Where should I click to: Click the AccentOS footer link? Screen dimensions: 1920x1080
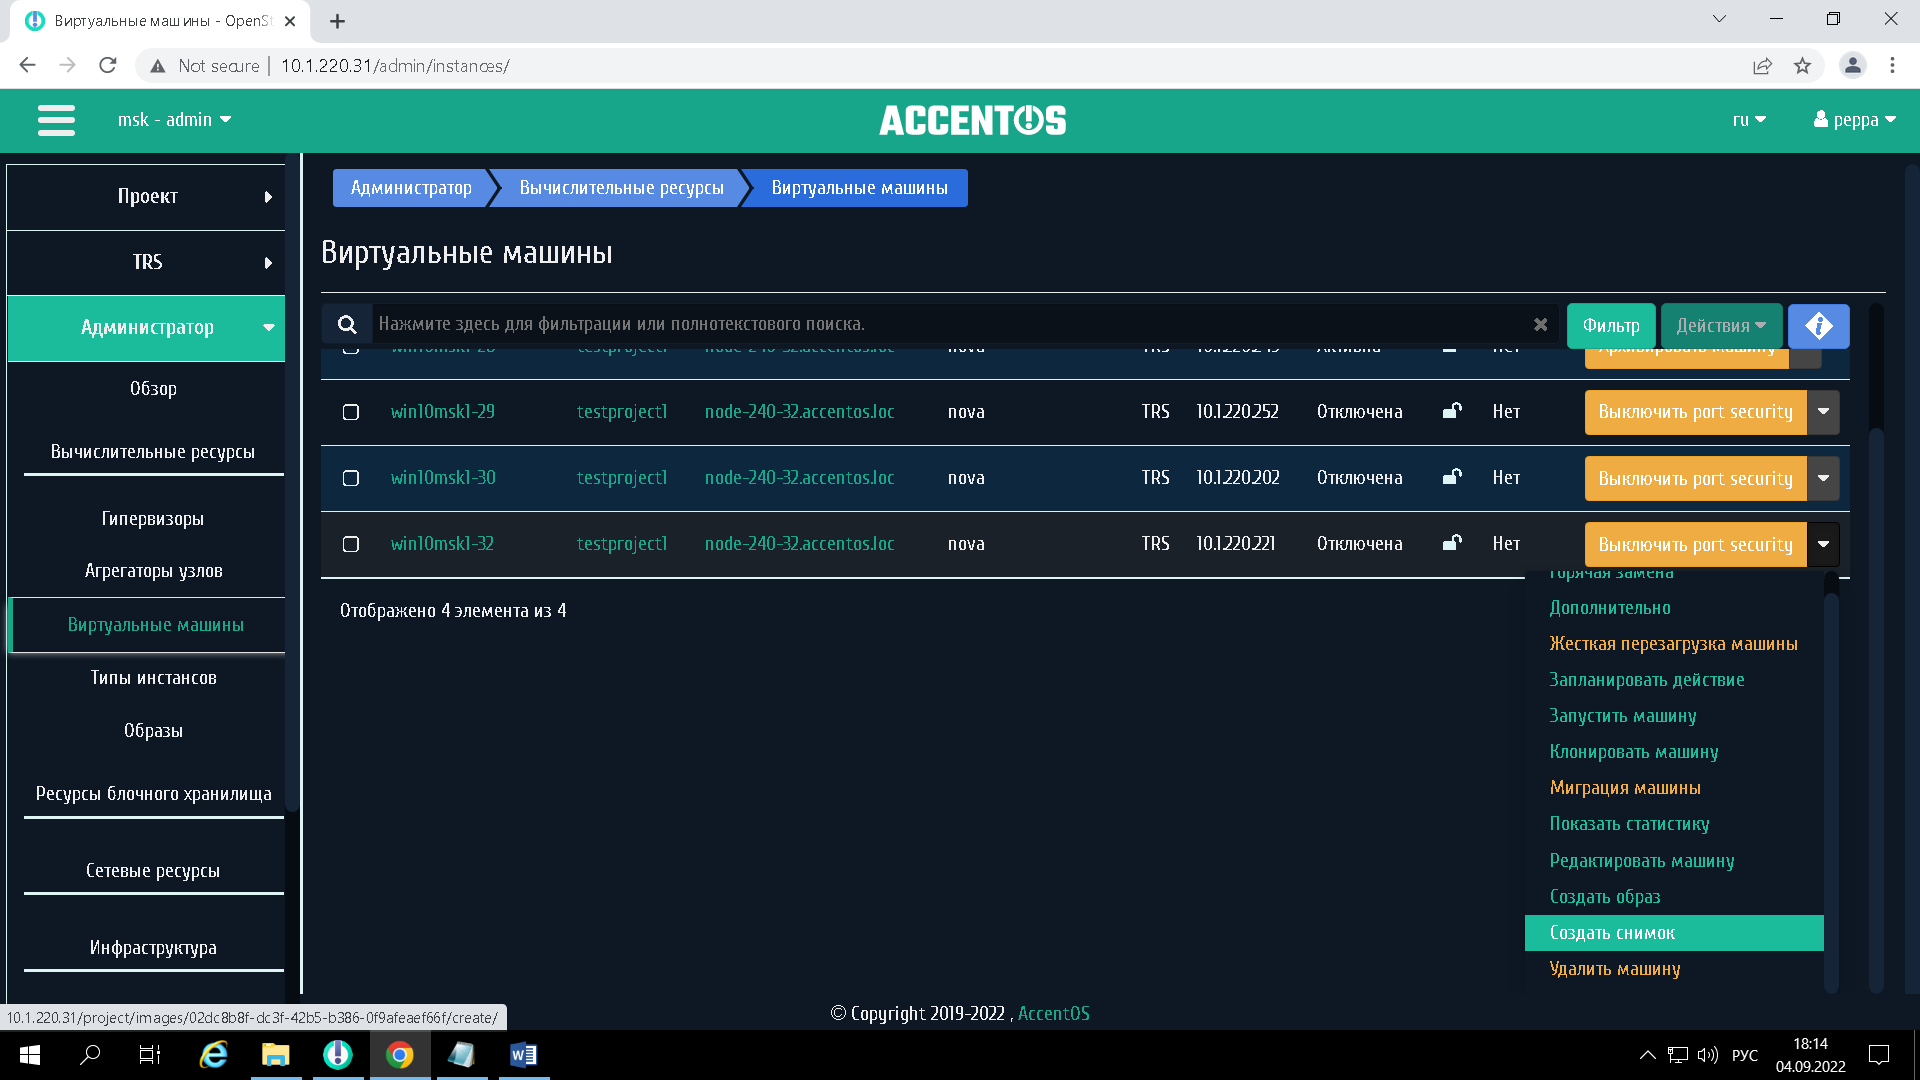pyautogui.click(x=1053, y=1013)
